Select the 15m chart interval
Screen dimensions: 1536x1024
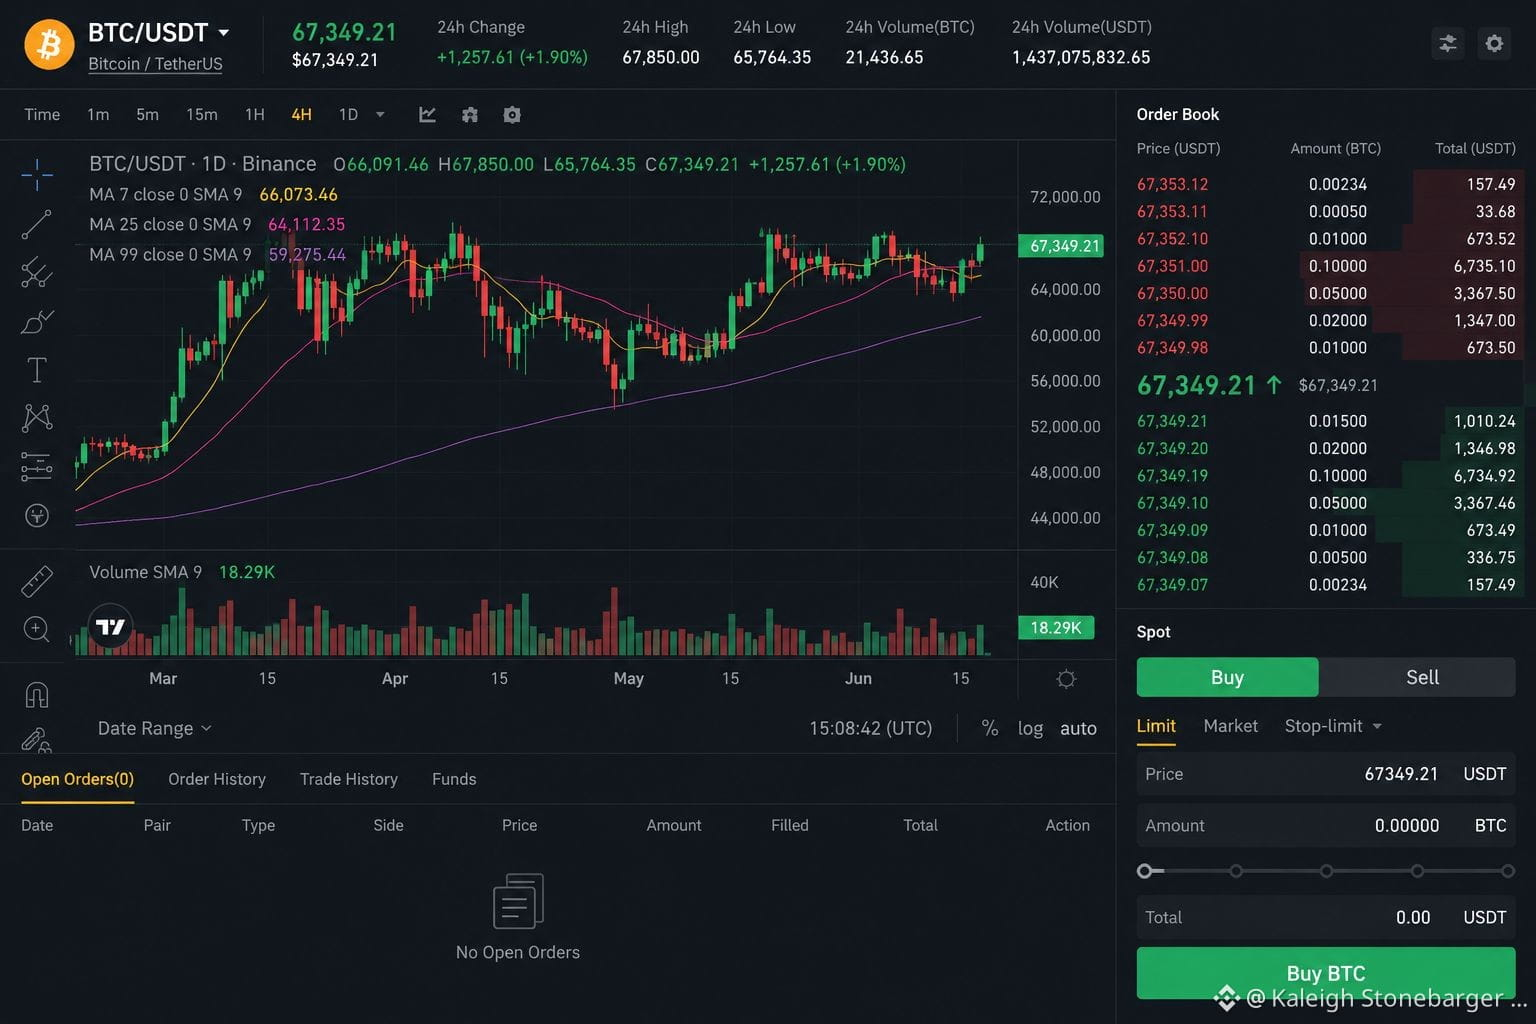pyautogui.click(x=201, y=115)
